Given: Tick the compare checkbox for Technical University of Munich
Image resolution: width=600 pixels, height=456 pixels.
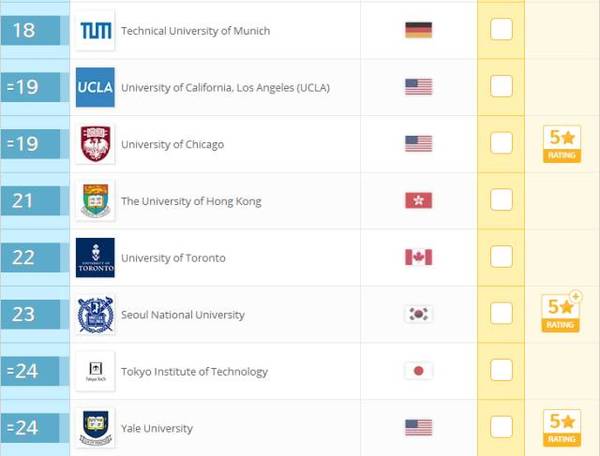Looking at the screenshot, I should coord(501,29).
